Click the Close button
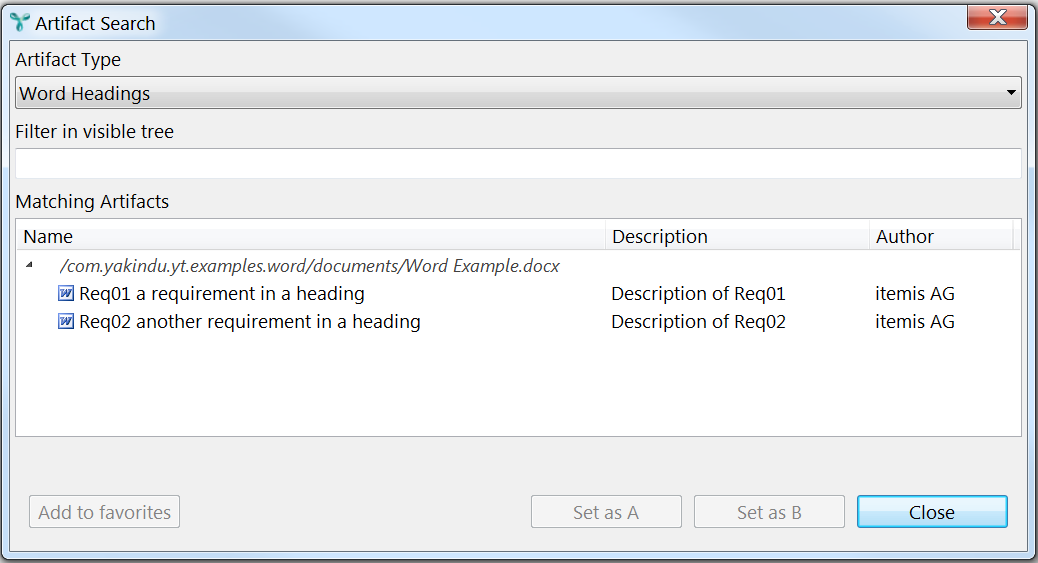This screenshot has width=1038, height=563. (932, 512)
